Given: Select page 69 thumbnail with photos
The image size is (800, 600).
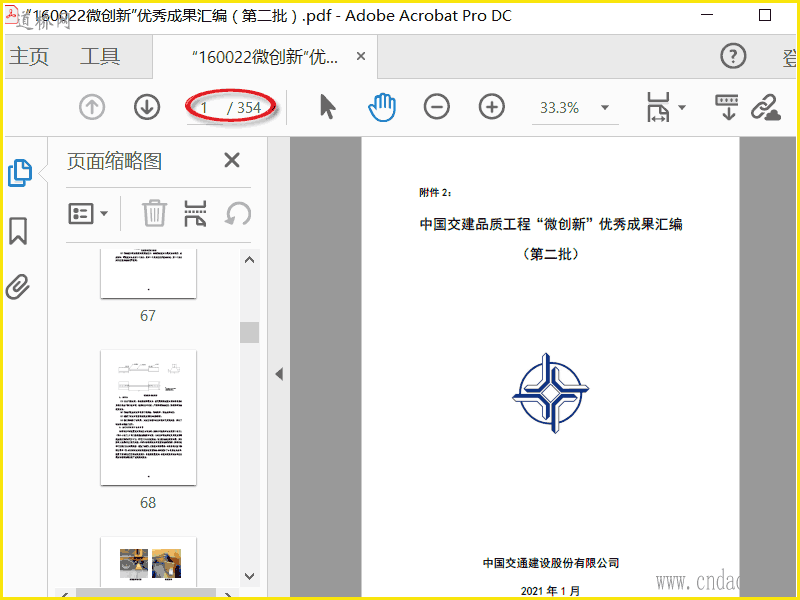Looking at the screenshot, I should 148,561.
